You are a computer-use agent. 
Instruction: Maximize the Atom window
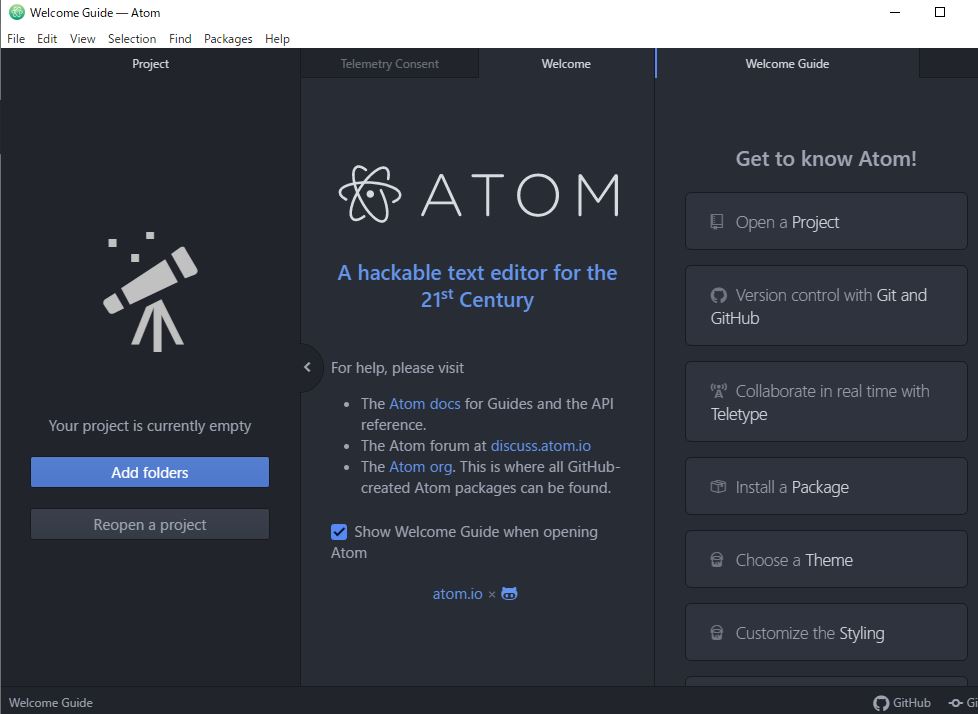tap(940, 12)
